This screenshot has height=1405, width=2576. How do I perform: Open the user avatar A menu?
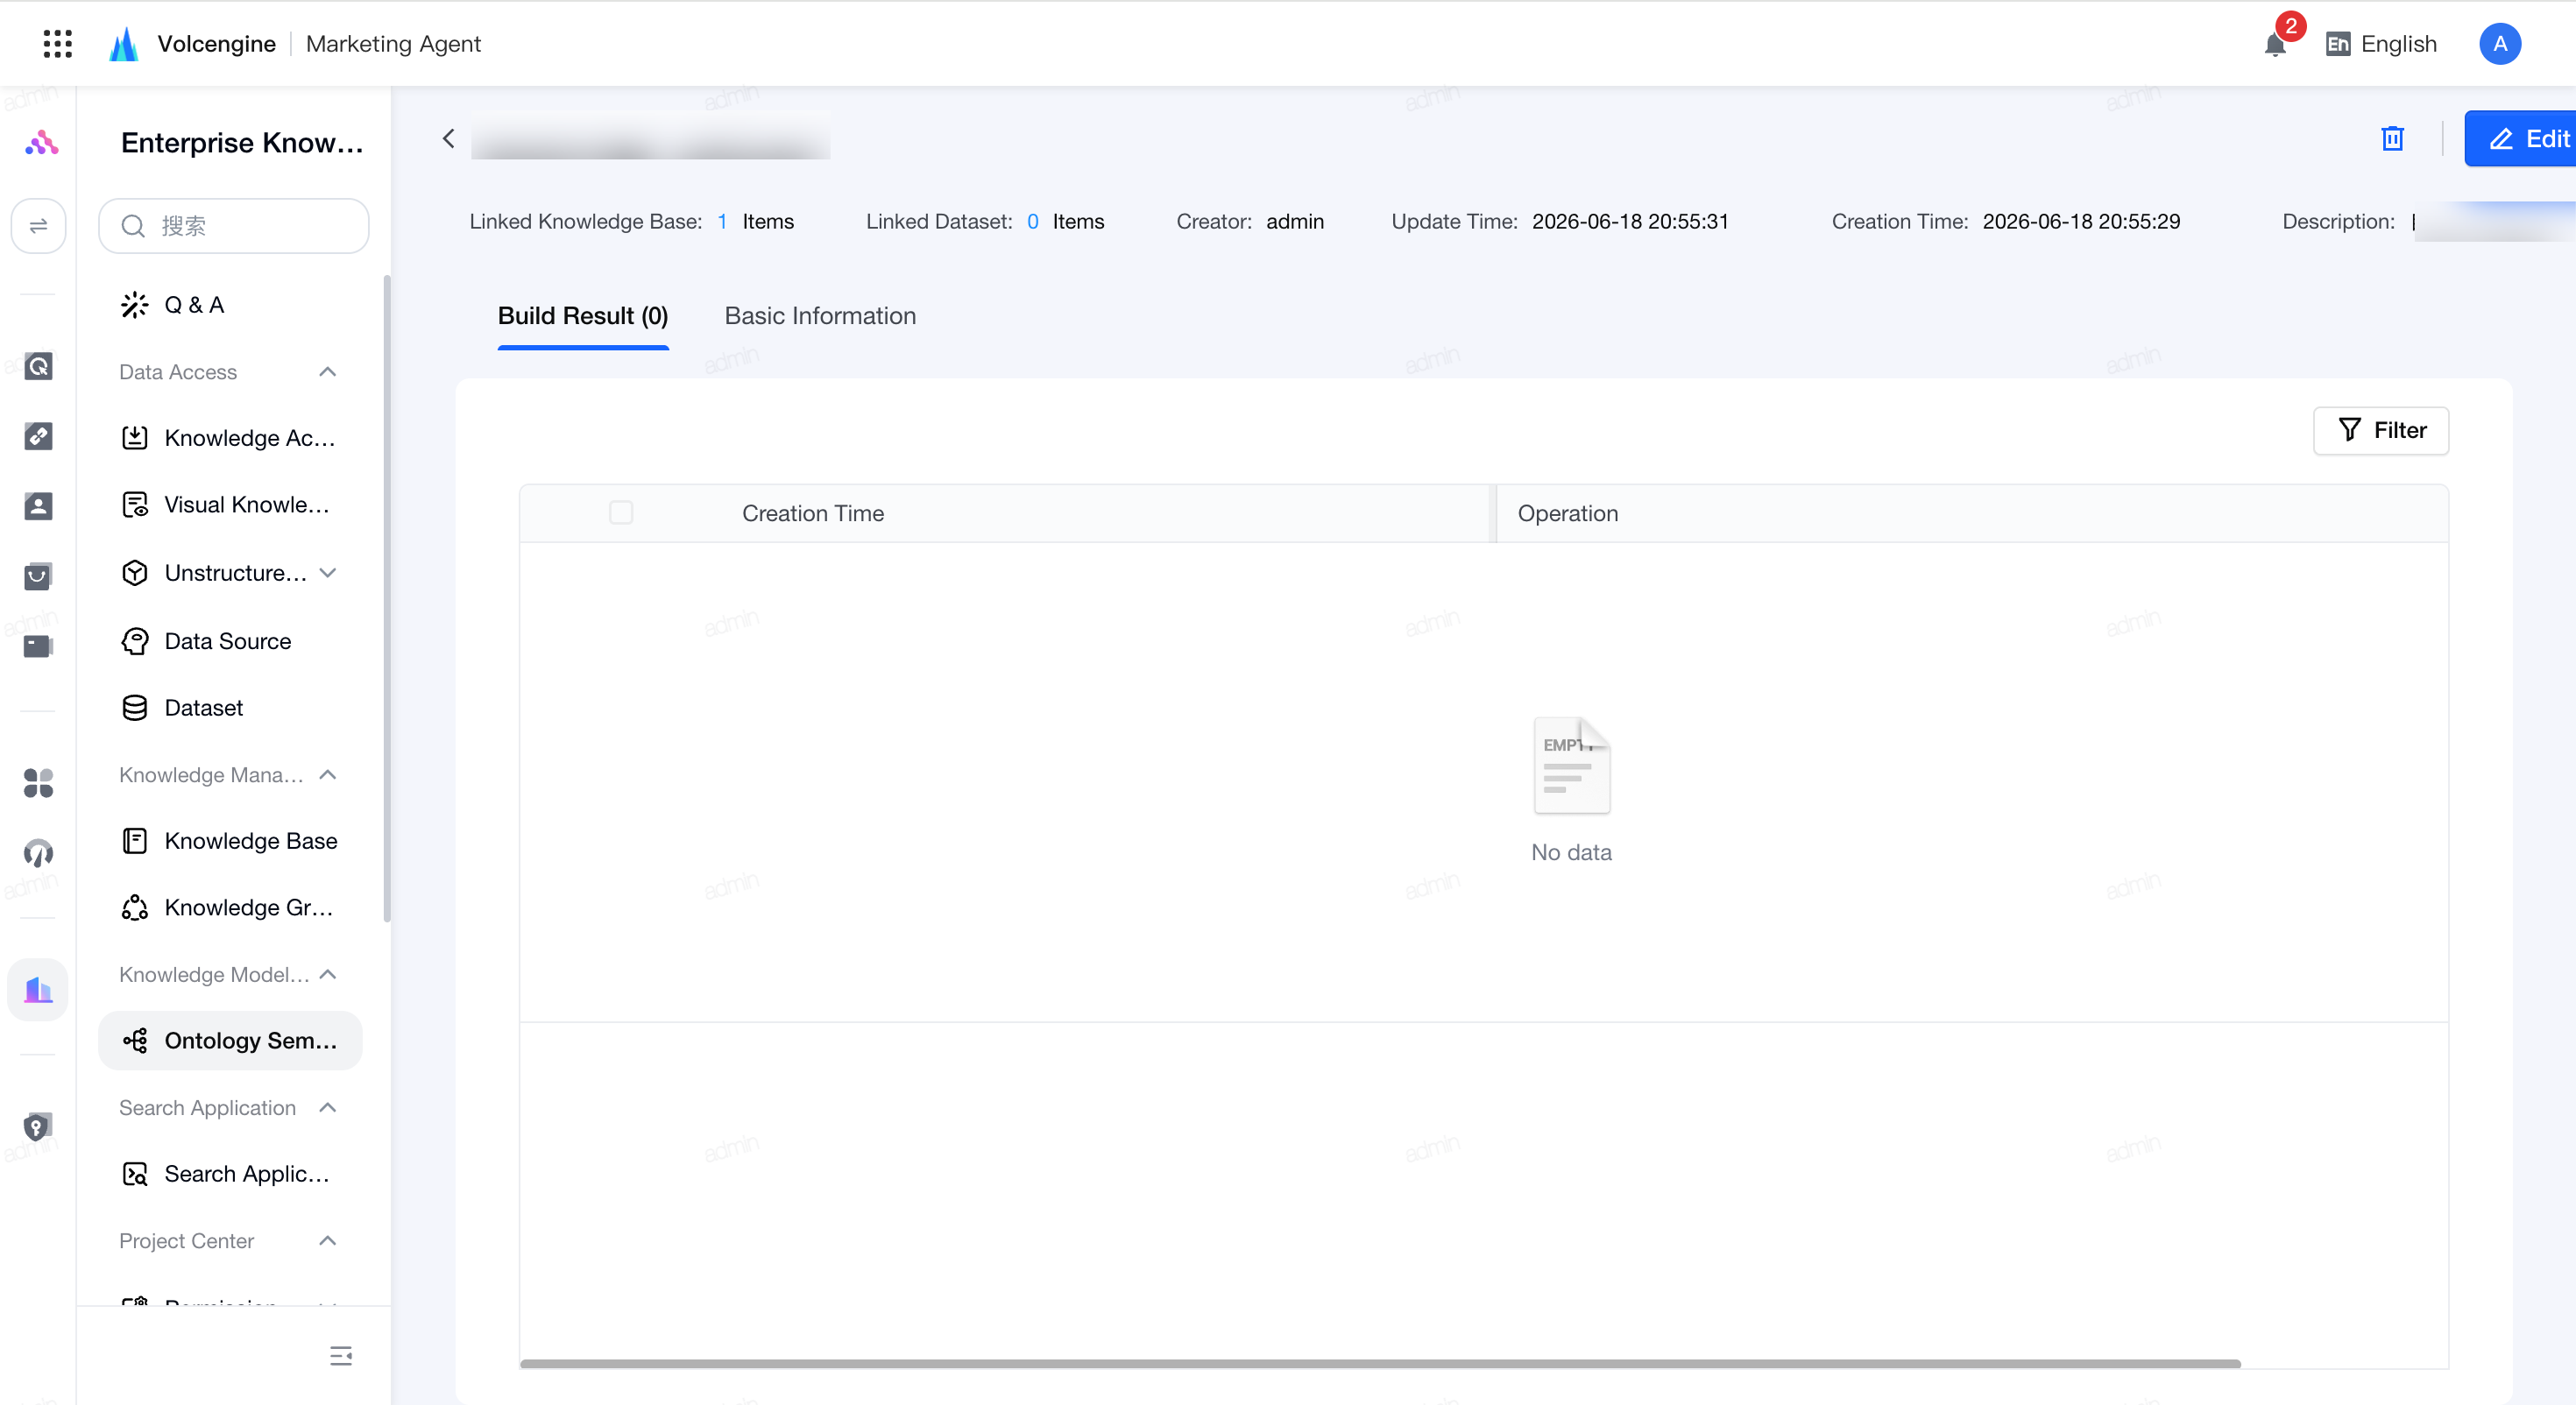2499,44
